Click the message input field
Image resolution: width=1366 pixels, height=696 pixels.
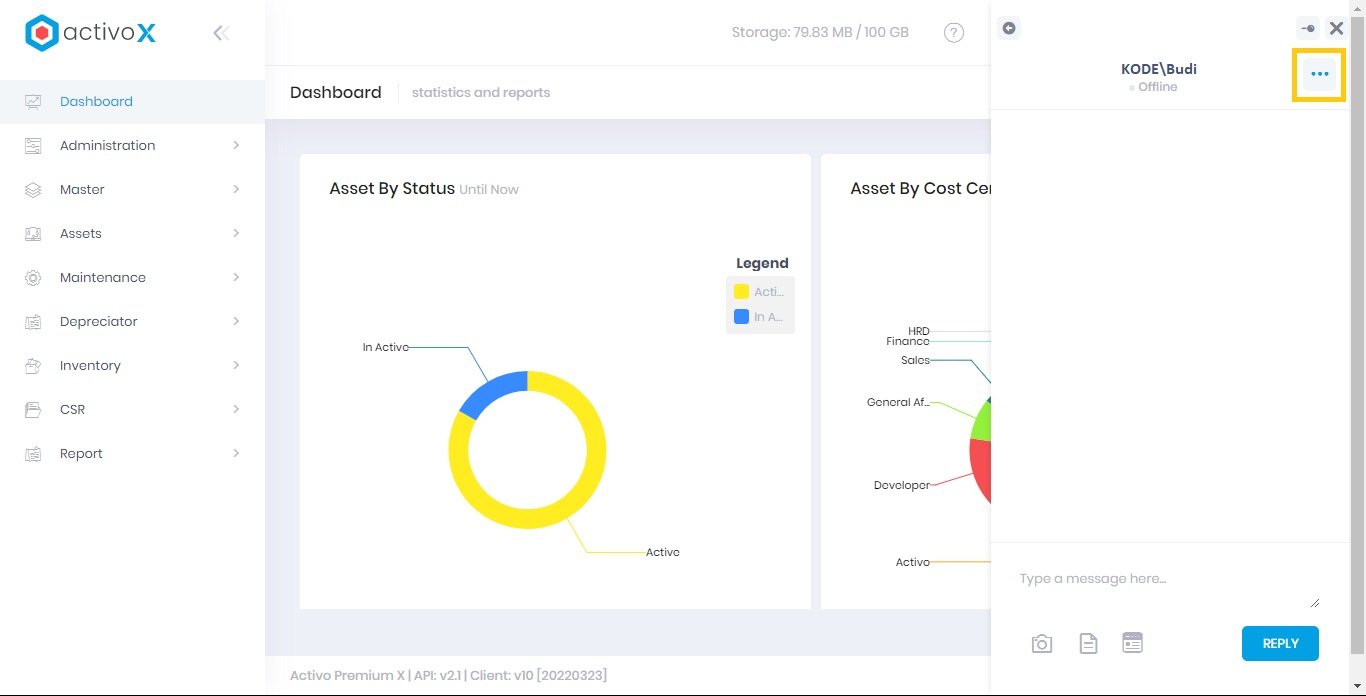pos(1150,578)
